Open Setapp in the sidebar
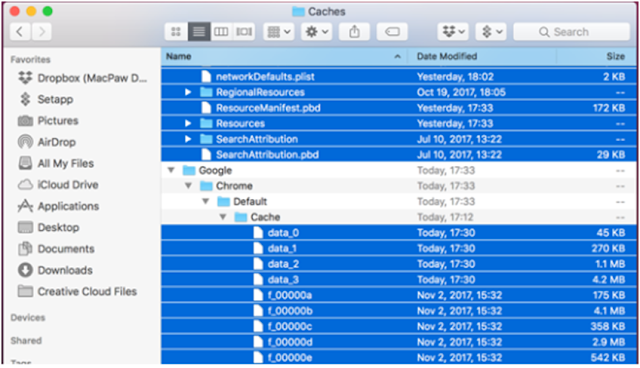Viewport: 640px width, 368px height. click(x=46, y=99)
